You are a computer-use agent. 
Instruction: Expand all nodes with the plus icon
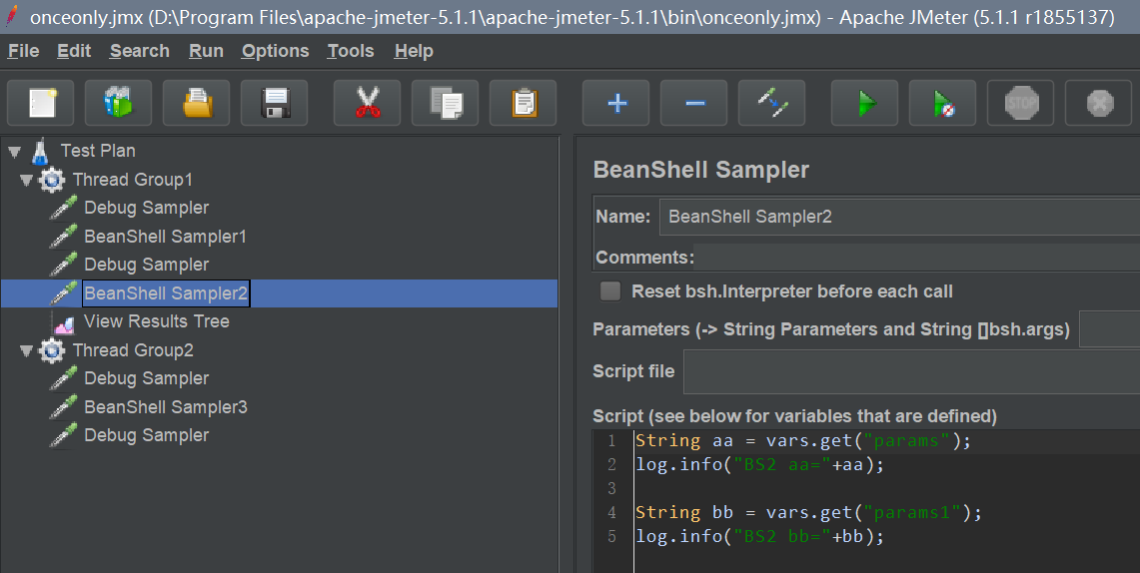[x=616, y=103]
